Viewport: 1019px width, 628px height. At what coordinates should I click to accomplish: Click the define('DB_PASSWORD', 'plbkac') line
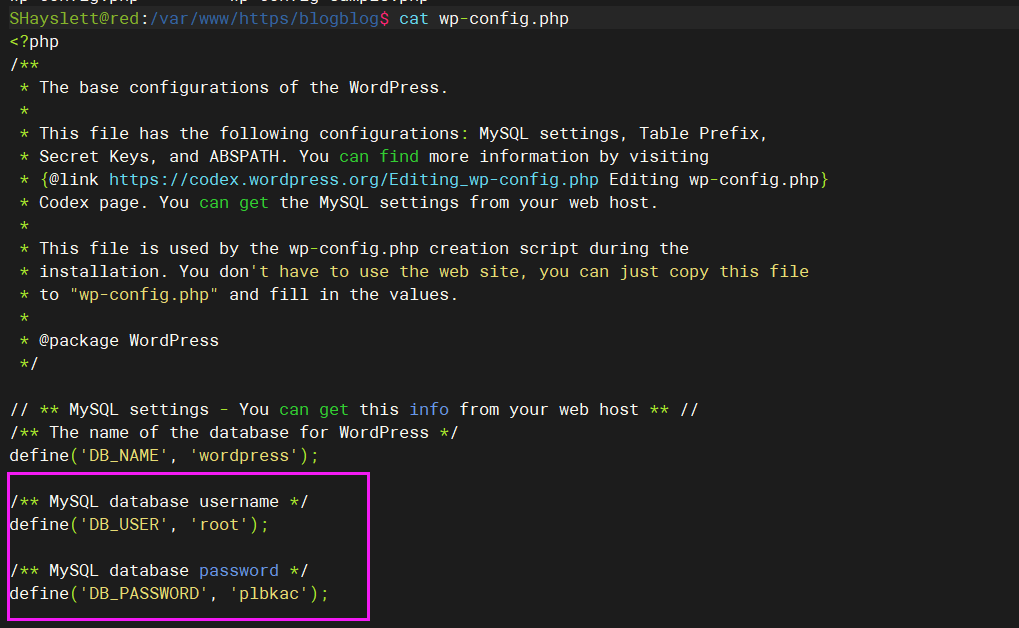(x=169, y=594)
